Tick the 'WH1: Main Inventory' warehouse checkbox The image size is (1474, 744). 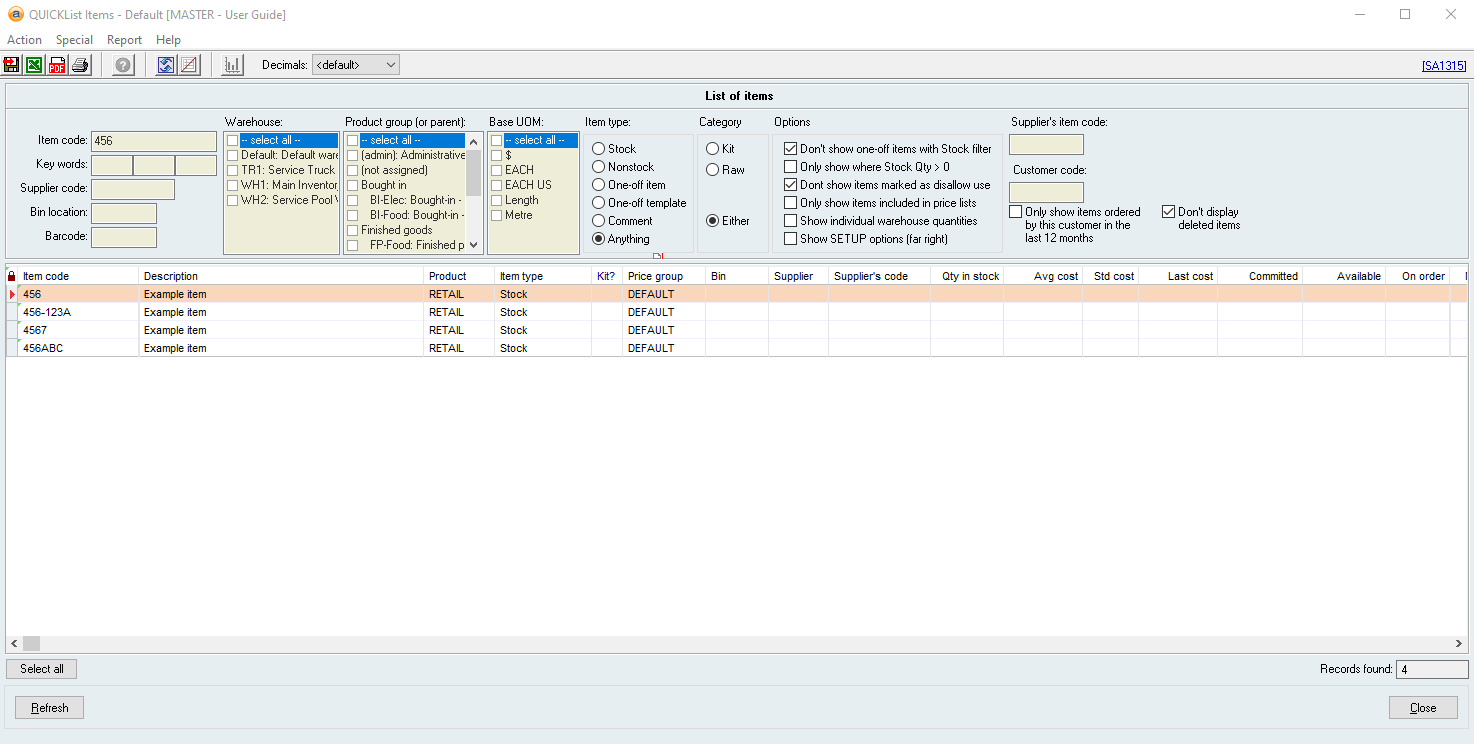click(232, 185)
